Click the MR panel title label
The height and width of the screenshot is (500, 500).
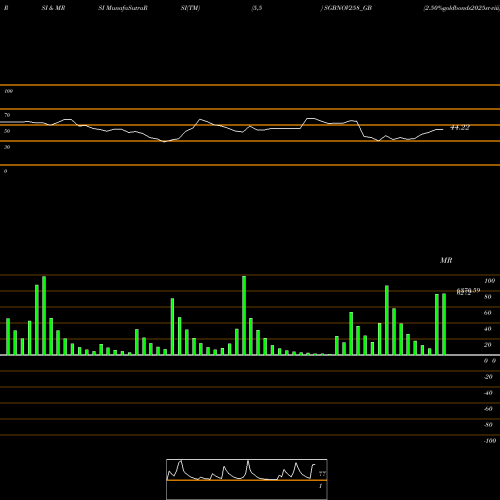coord(446,260)
